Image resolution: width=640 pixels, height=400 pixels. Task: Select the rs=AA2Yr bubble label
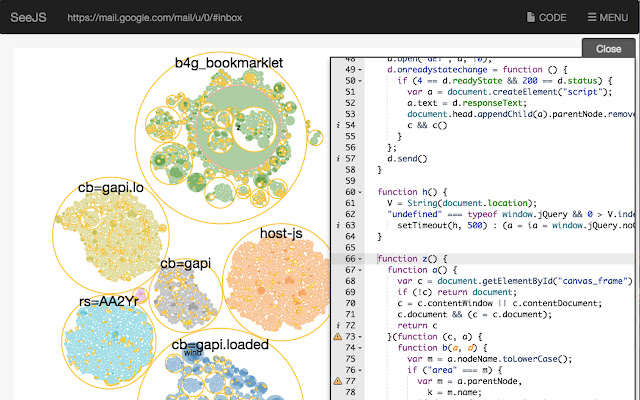109,301
